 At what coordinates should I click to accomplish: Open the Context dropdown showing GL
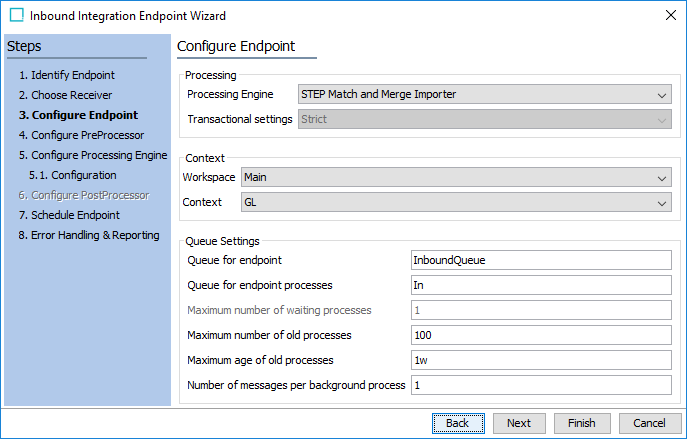point(456,202)
